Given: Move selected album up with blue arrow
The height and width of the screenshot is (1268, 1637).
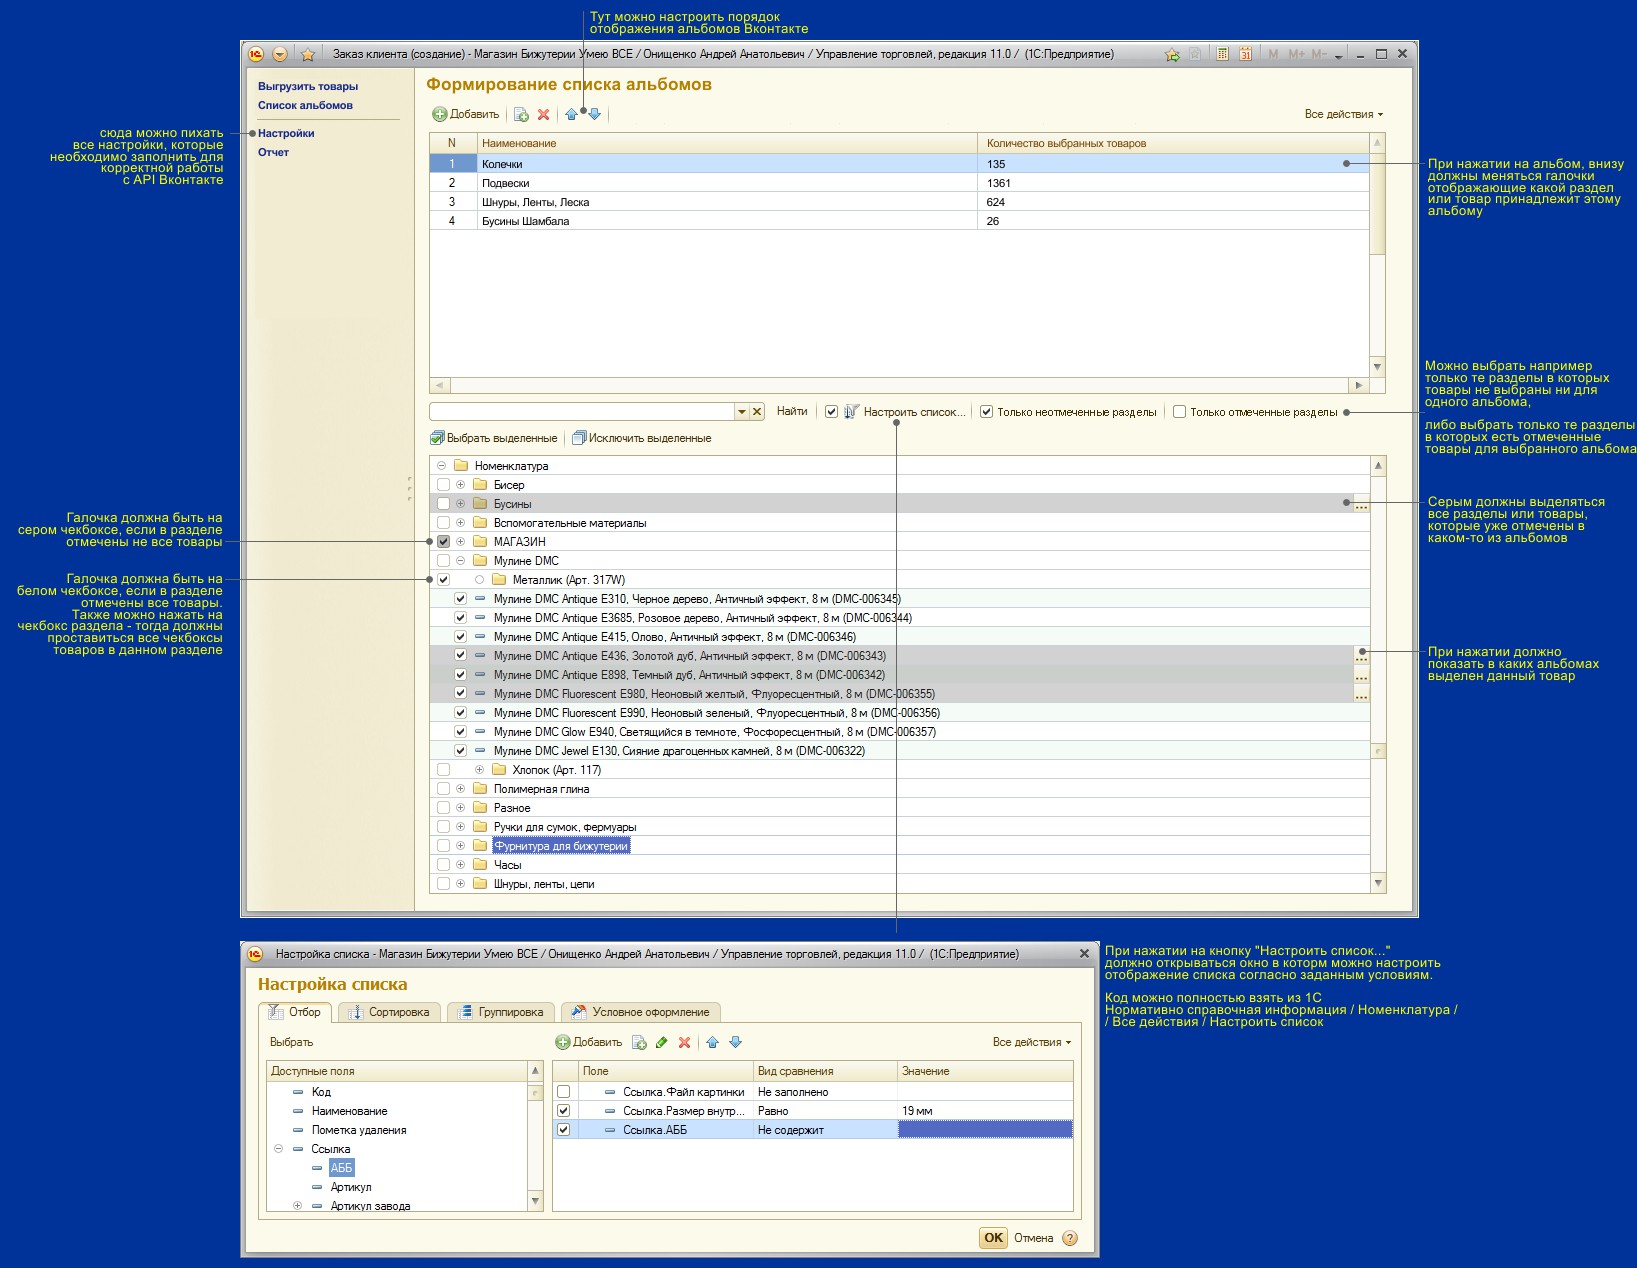Looking at the screenshot, I should click(571, 115).
